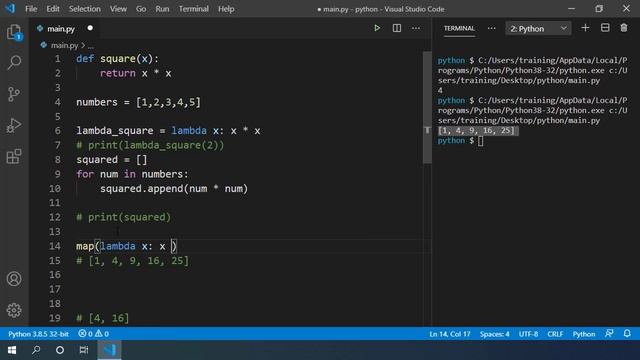Change indentation via Spaces: 4
This screenshot has height=360, width=640.
pyautogui.click(x=494, y=334)
